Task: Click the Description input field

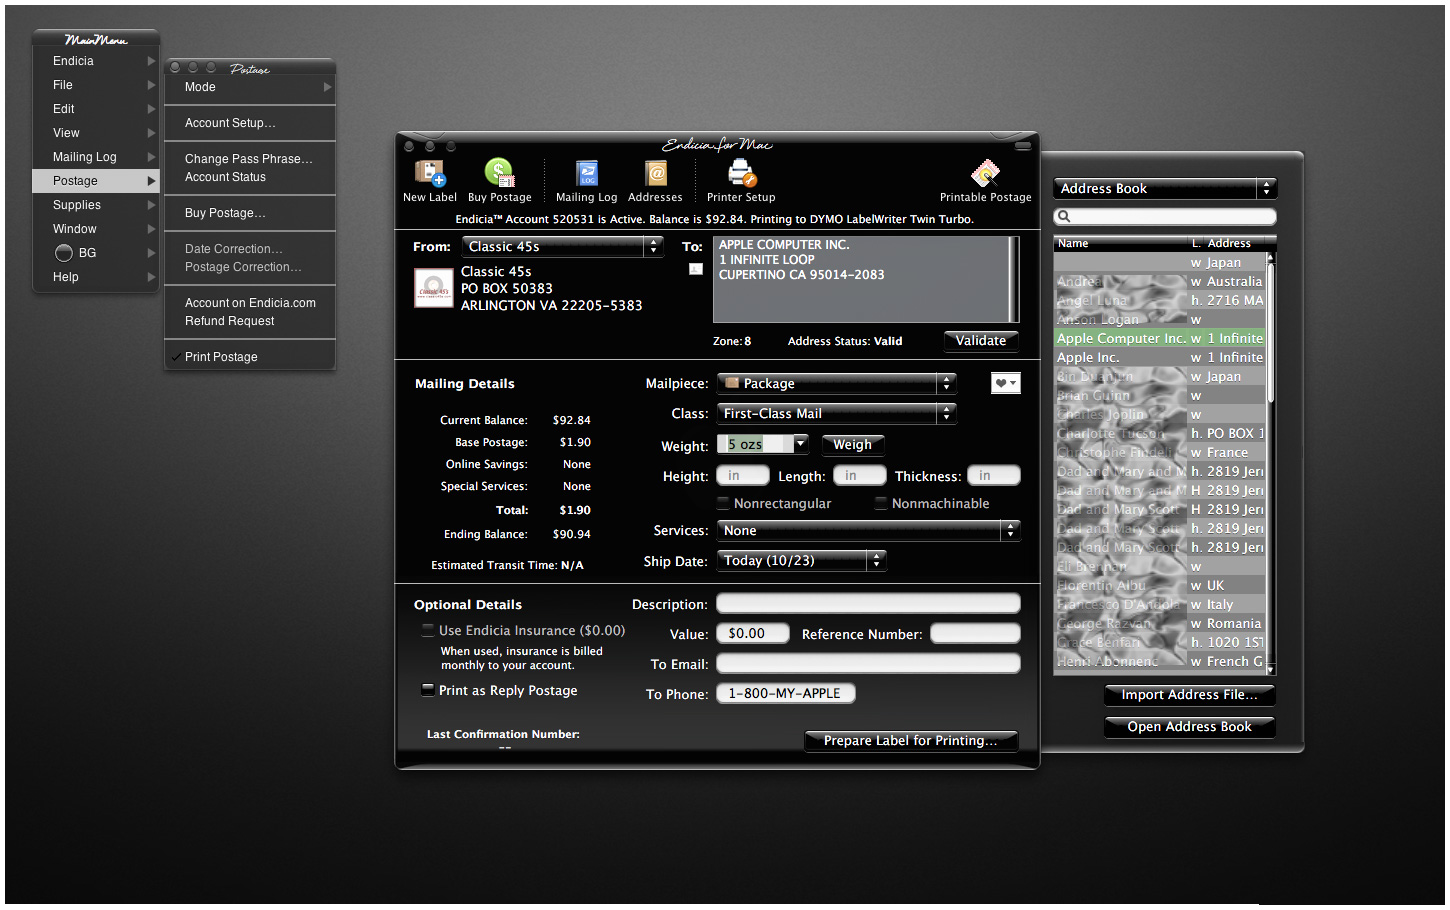Action: click(868, 603)
